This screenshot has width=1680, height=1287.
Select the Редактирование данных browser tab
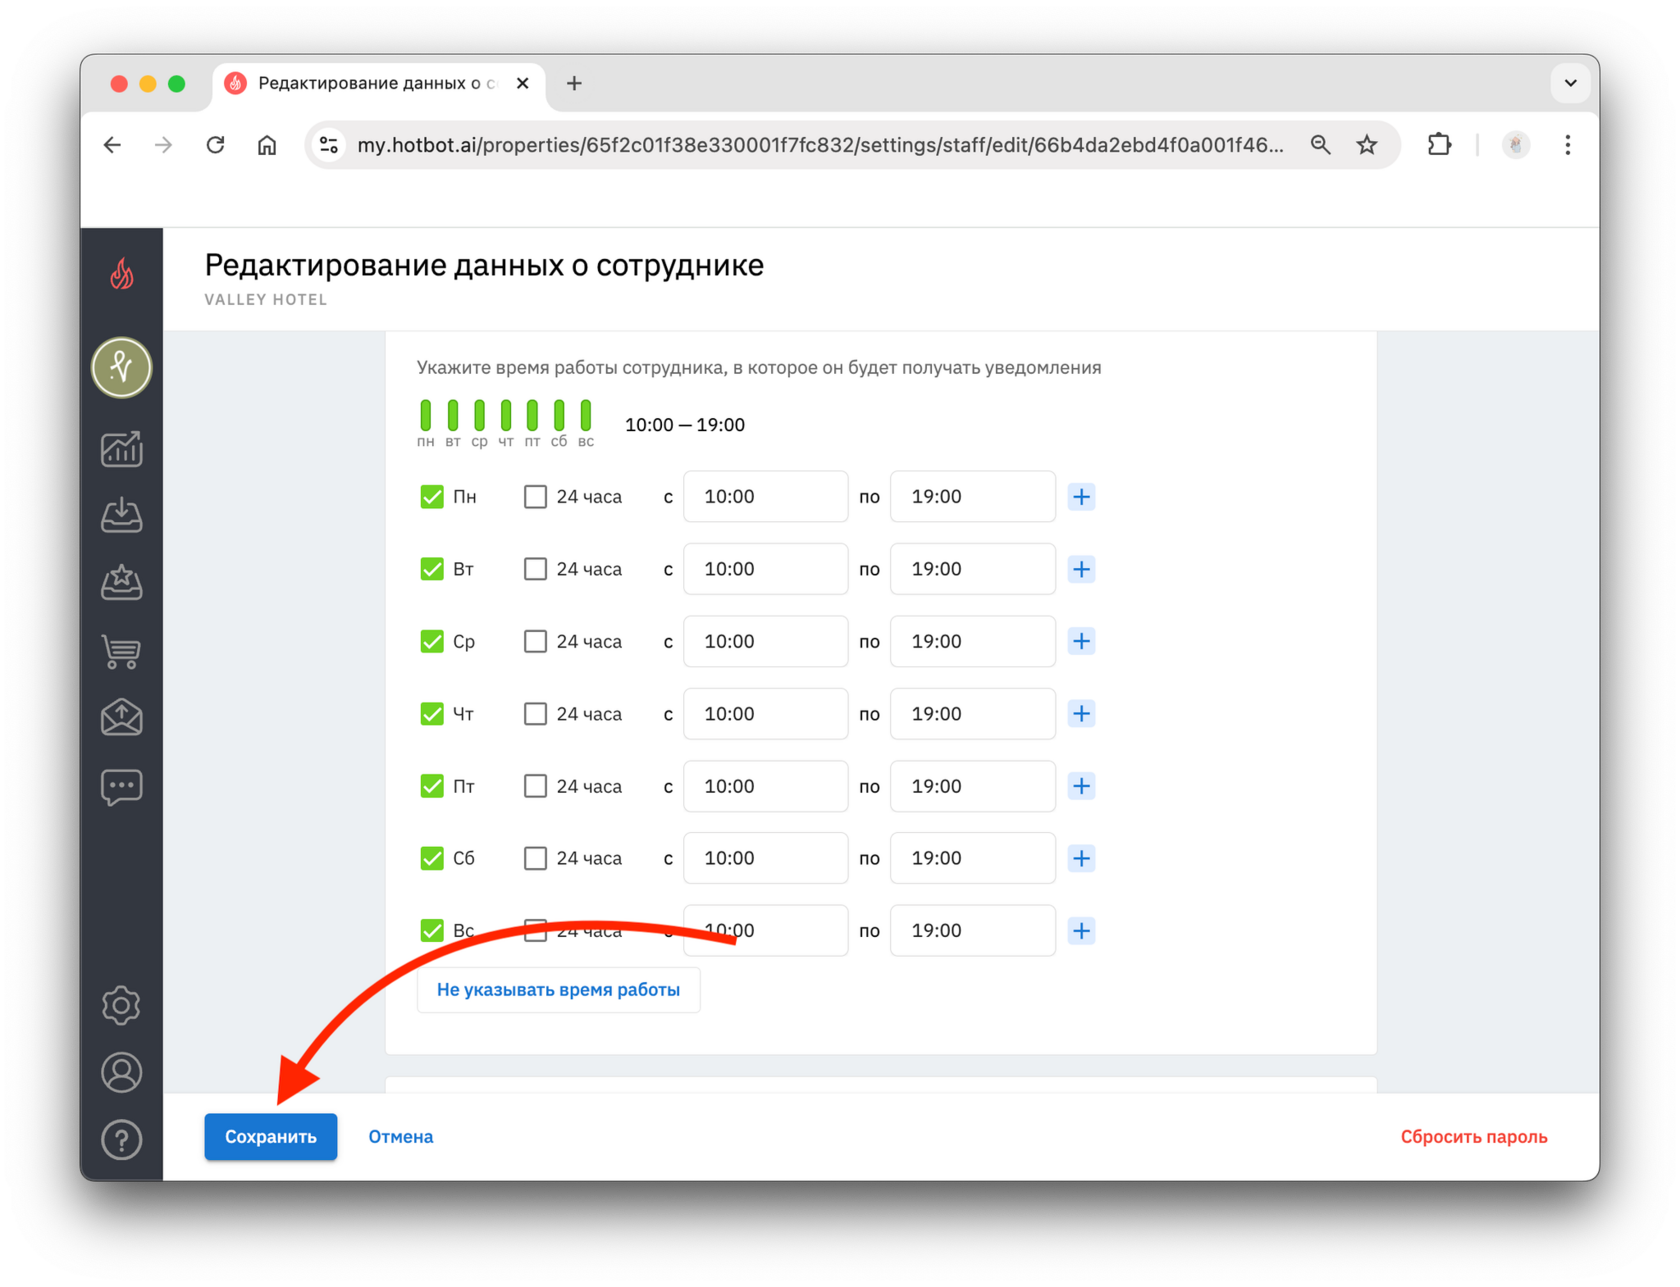click(378, 84)
